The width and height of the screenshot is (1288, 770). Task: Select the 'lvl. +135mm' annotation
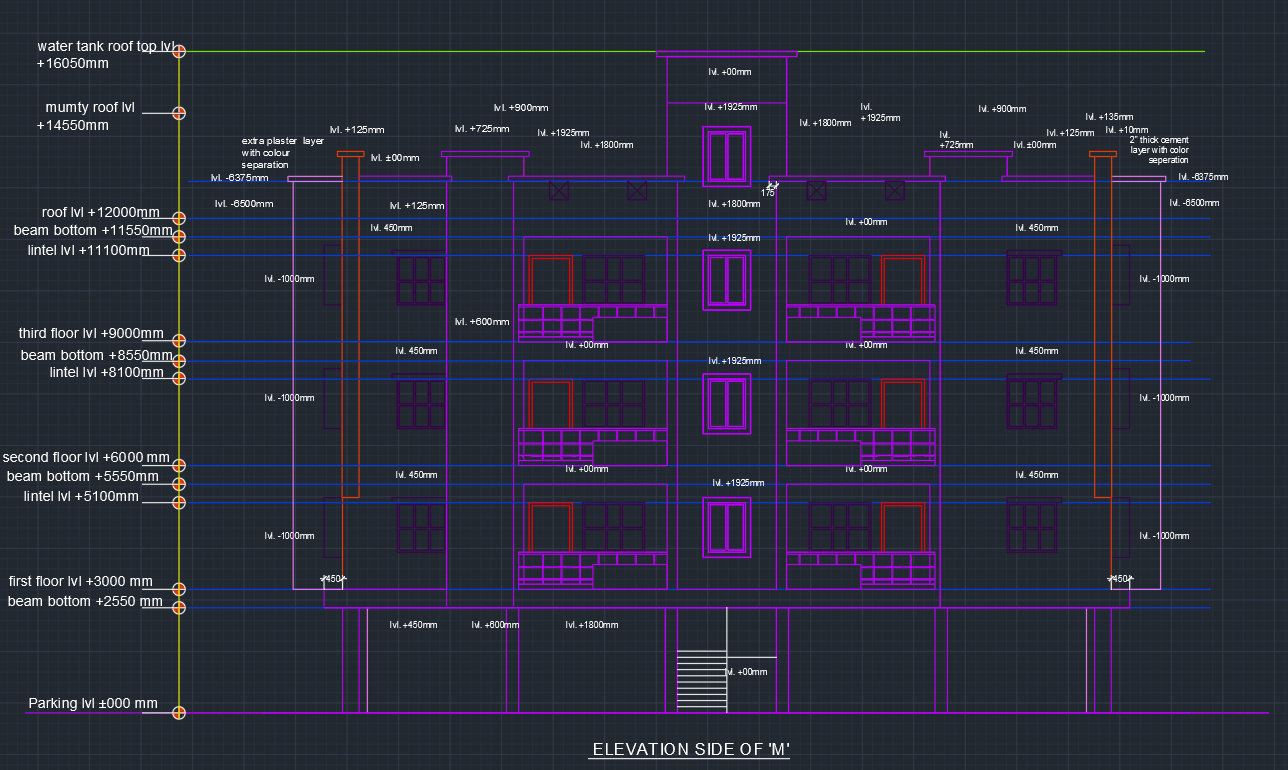pyautogui.click(x=1109, y=117)
